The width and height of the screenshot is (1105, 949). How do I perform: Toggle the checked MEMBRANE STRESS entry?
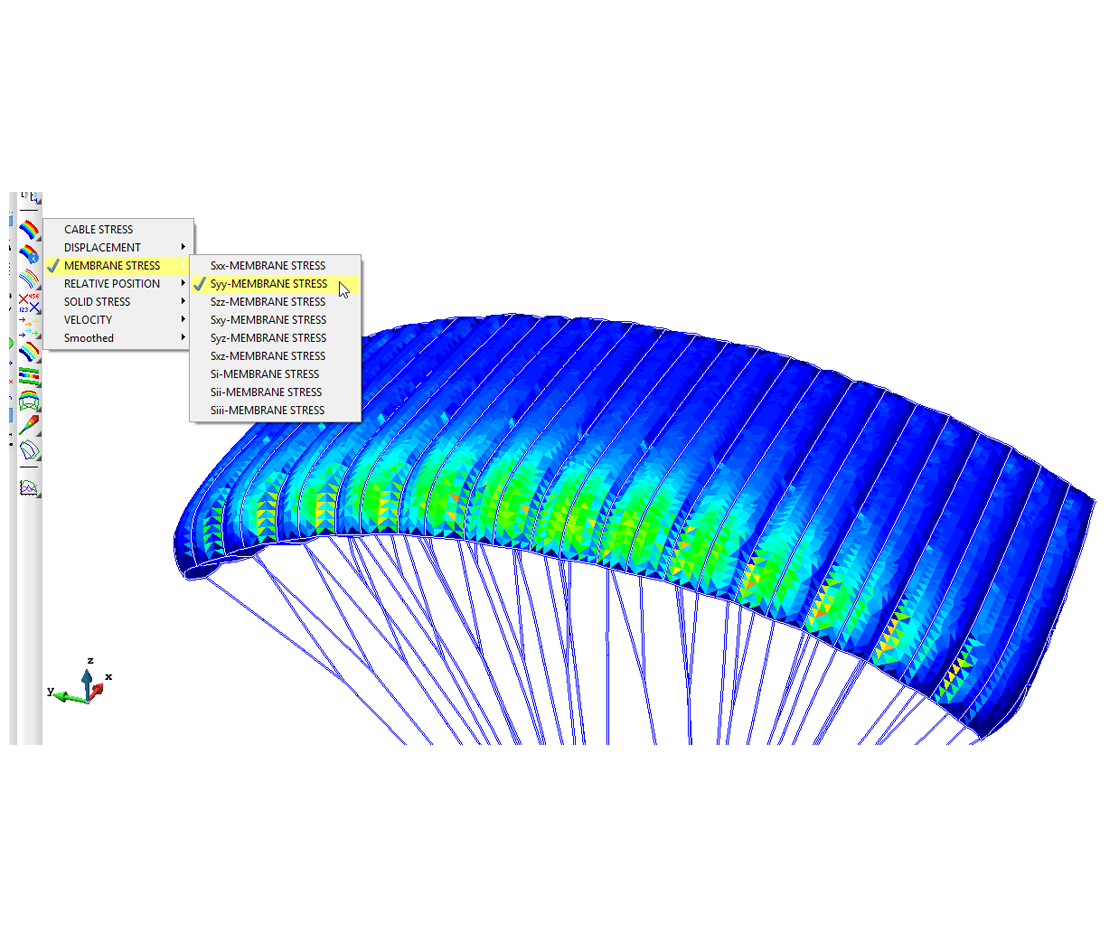[x=112, y=266]
